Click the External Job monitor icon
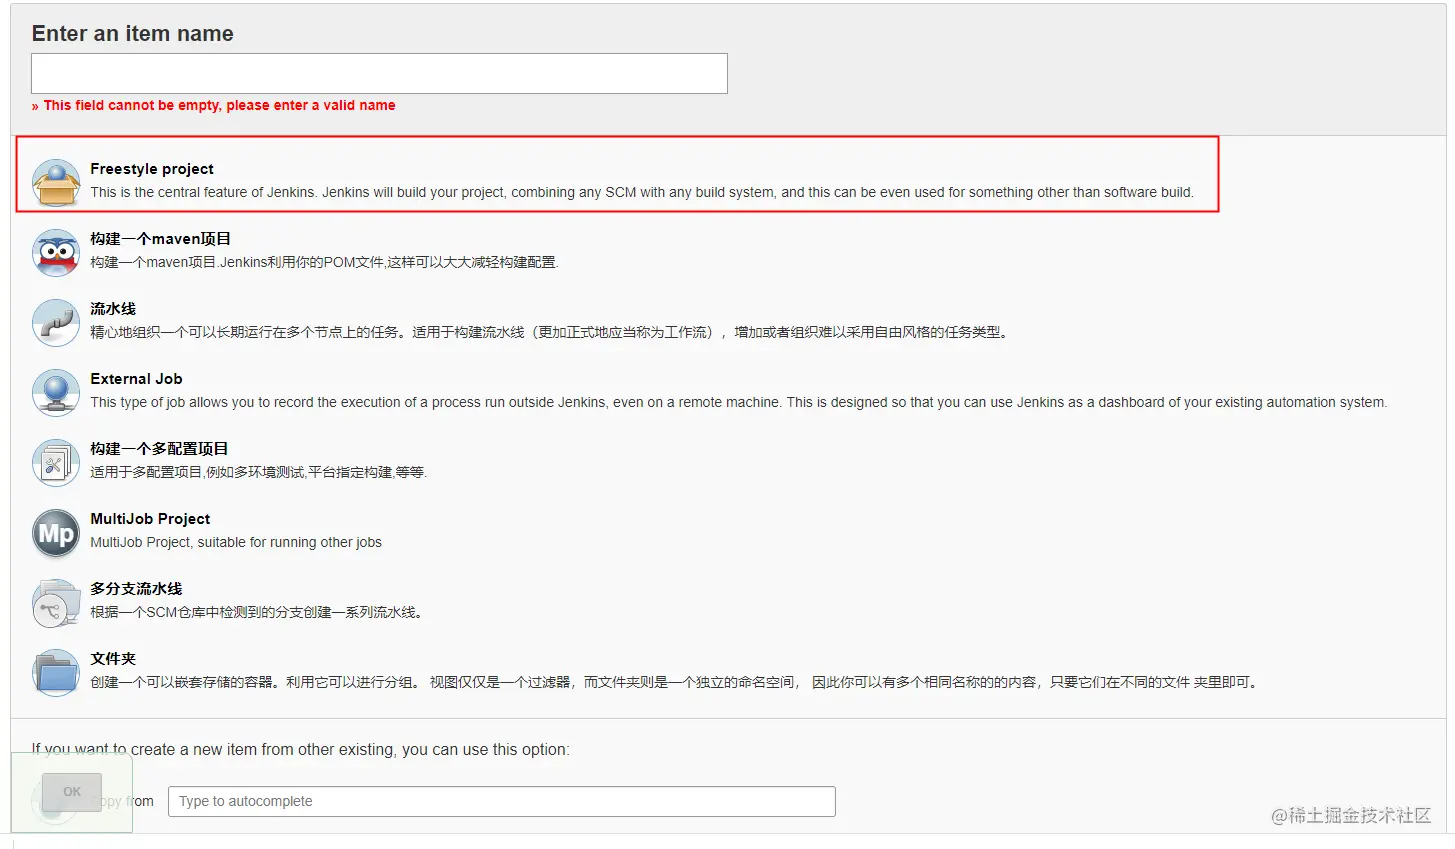This screenshot has width=1455, height=849. 56,393
